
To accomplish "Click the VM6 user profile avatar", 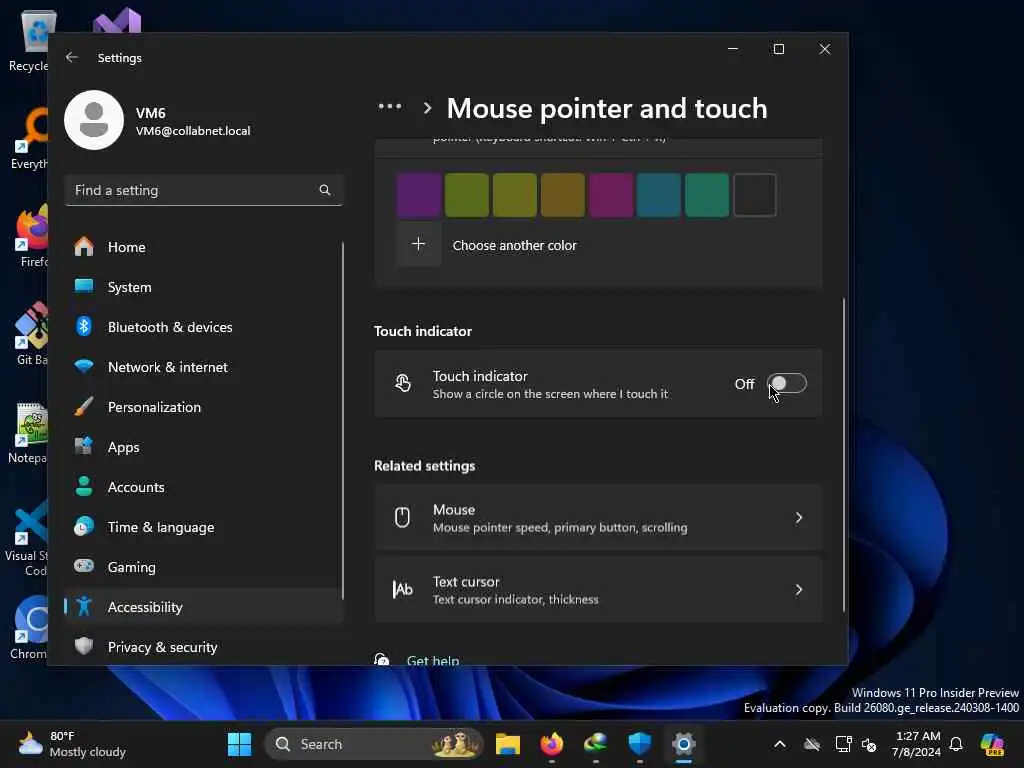I will click(x=94, y=120).
